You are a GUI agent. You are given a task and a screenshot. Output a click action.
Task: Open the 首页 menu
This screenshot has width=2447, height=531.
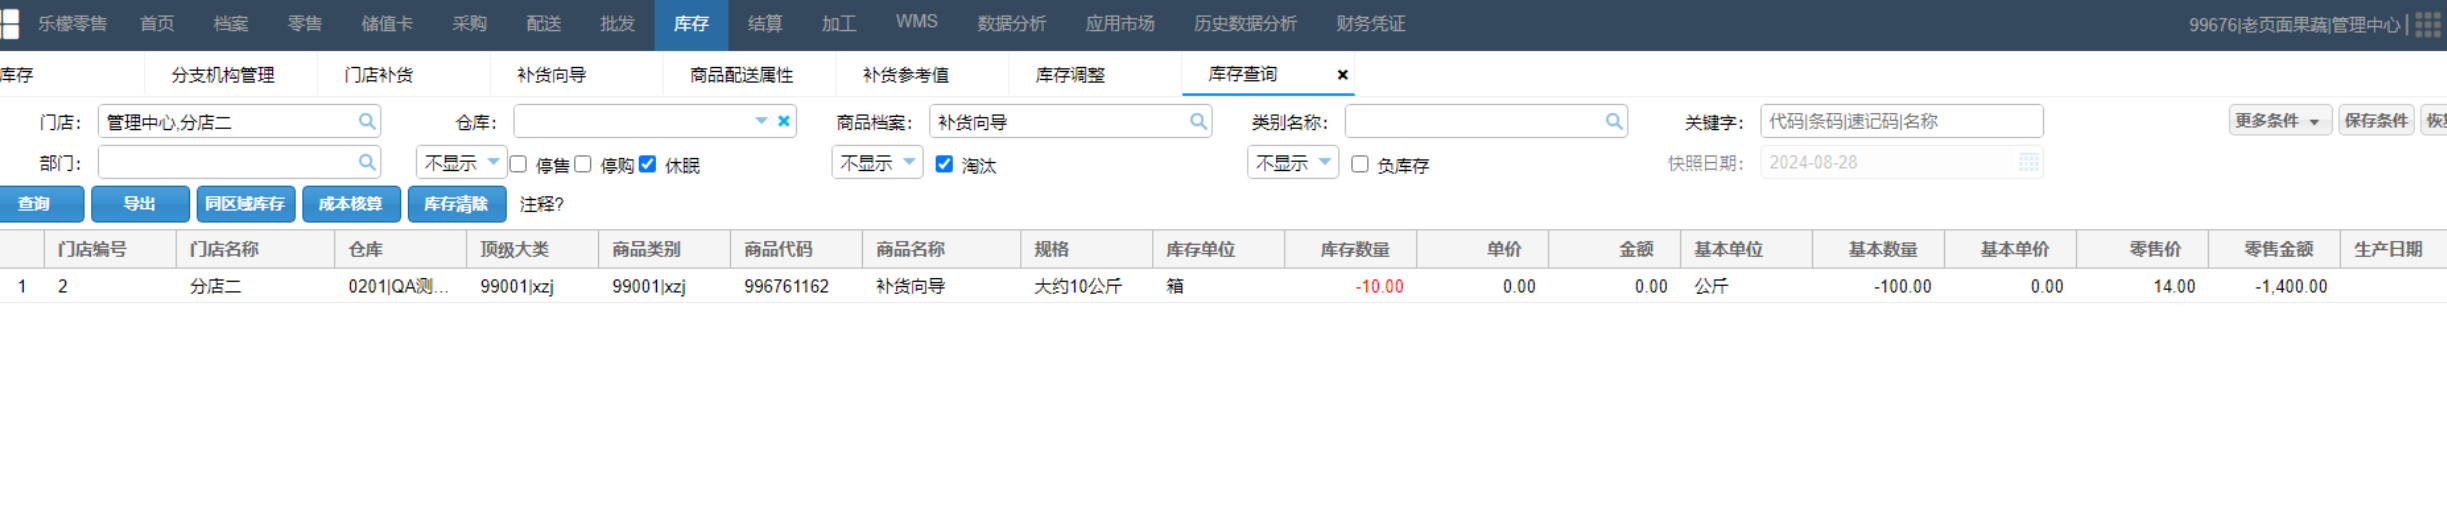click(157, 24)
